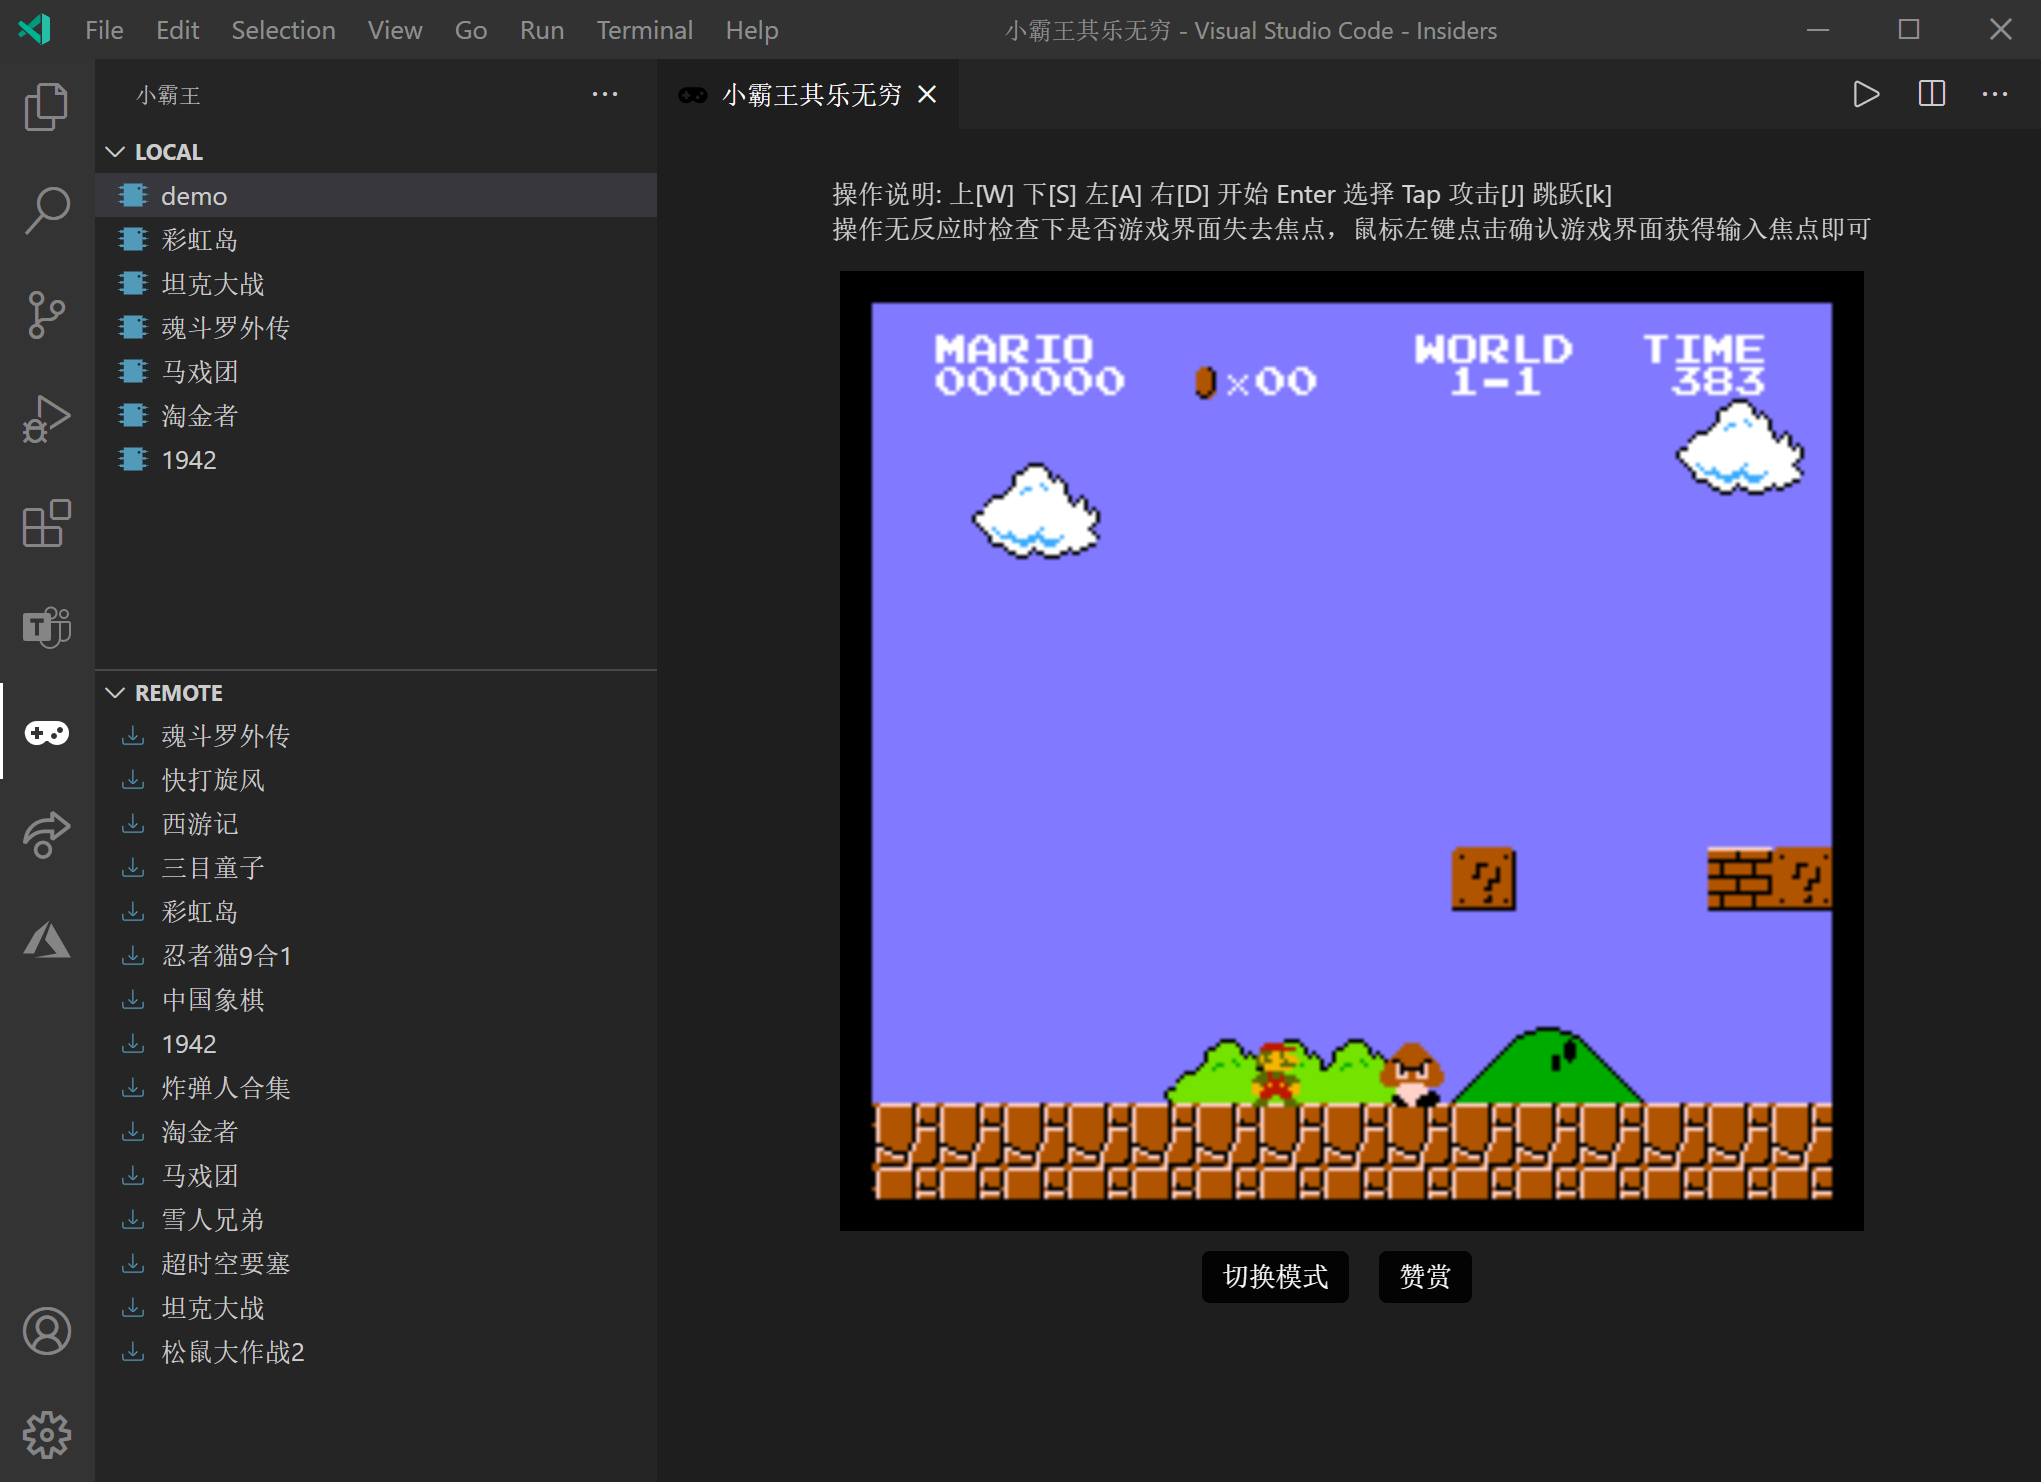The height and width of the screenshot is (1482, 2041).
Task: Click the 赞赏 button
Action: 1424,1277
